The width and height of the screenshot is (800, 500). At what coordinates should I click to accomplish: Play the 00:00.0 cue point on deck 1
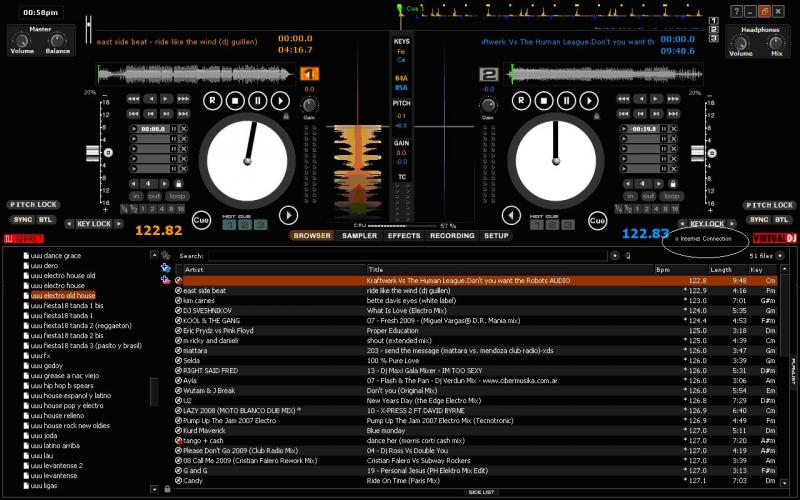(134, 129)
